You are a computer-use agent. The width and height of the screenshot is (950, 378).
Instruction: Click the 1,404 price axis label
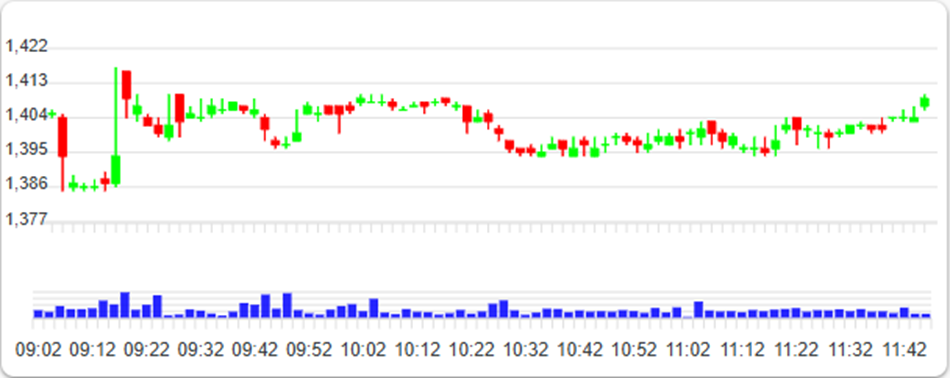[x=26, y=114]
